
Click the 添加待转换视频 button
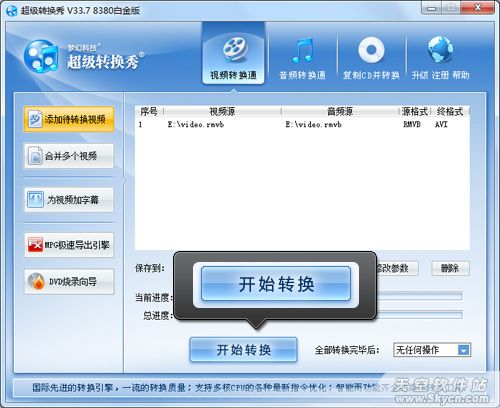(69, 119)
